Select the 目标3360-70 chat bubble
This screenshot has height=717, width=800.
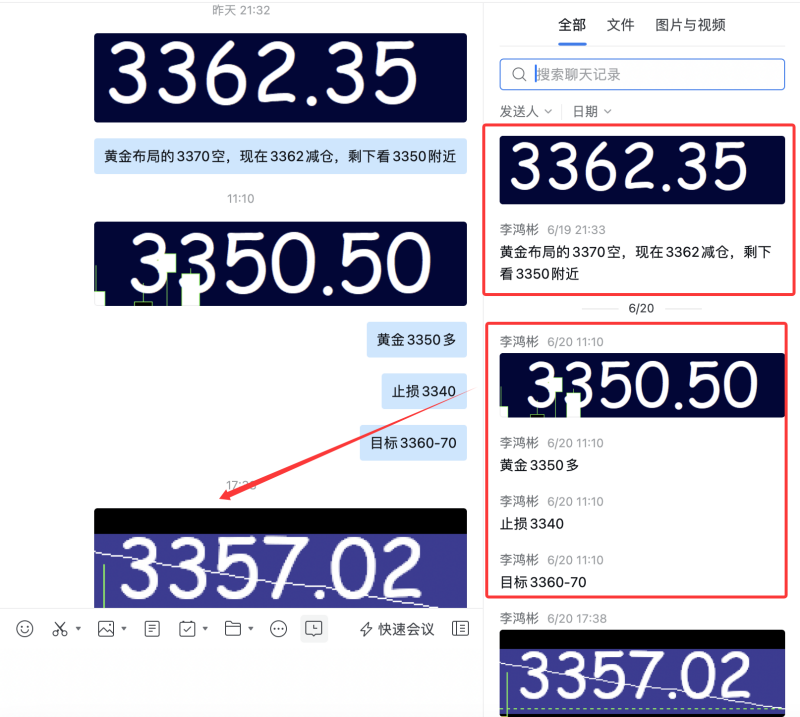[x=413, y=443]
